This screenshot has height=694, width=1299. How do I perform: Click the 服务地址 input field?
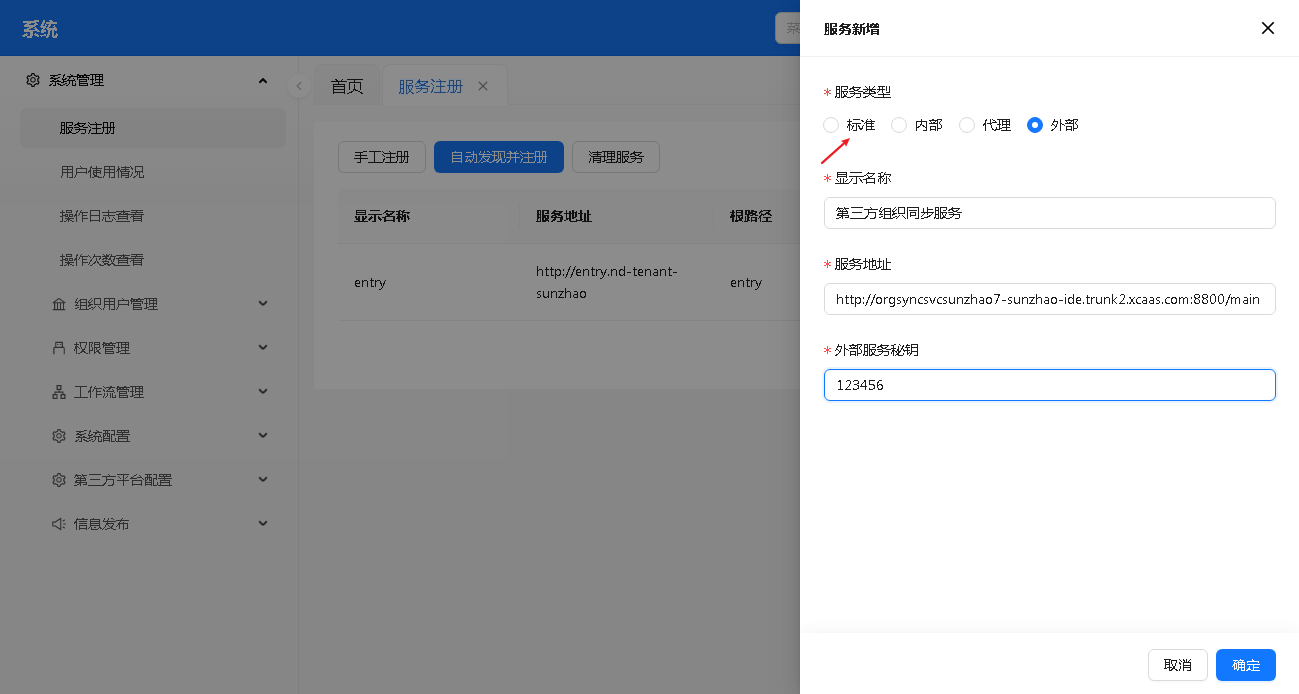pos(1049,299)
